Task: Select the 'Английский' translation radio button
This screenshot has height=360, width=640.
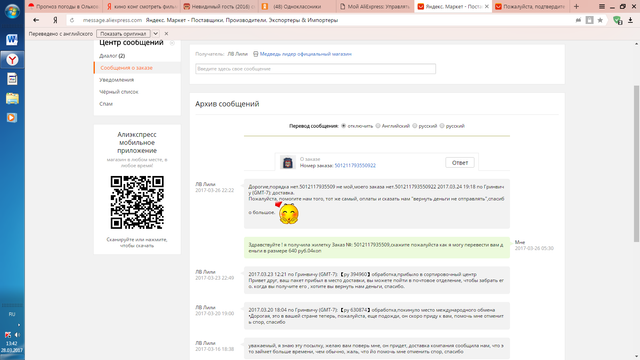Action: (378, 126)
